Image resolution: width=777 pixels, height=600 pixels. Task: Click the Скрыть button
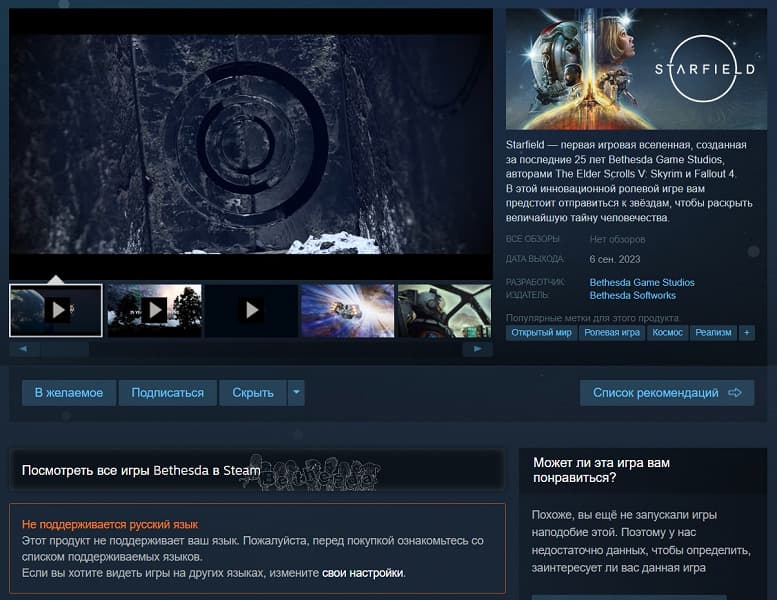(x=253, y=393)
